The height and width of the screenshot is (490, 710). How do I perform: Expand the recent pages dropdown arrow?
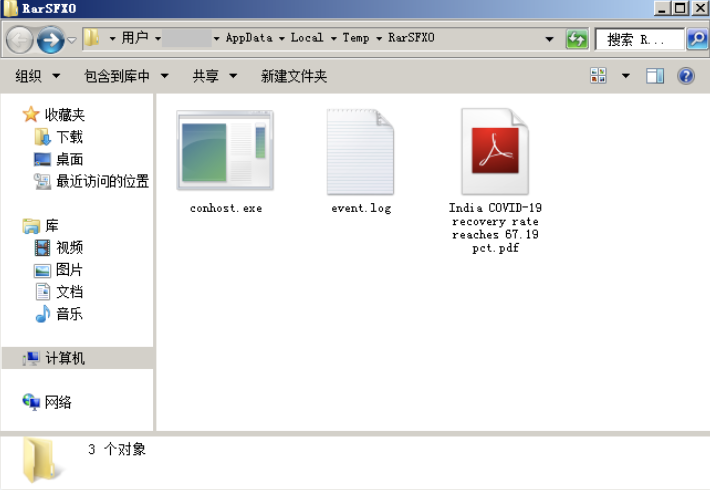tap(71, 39)
